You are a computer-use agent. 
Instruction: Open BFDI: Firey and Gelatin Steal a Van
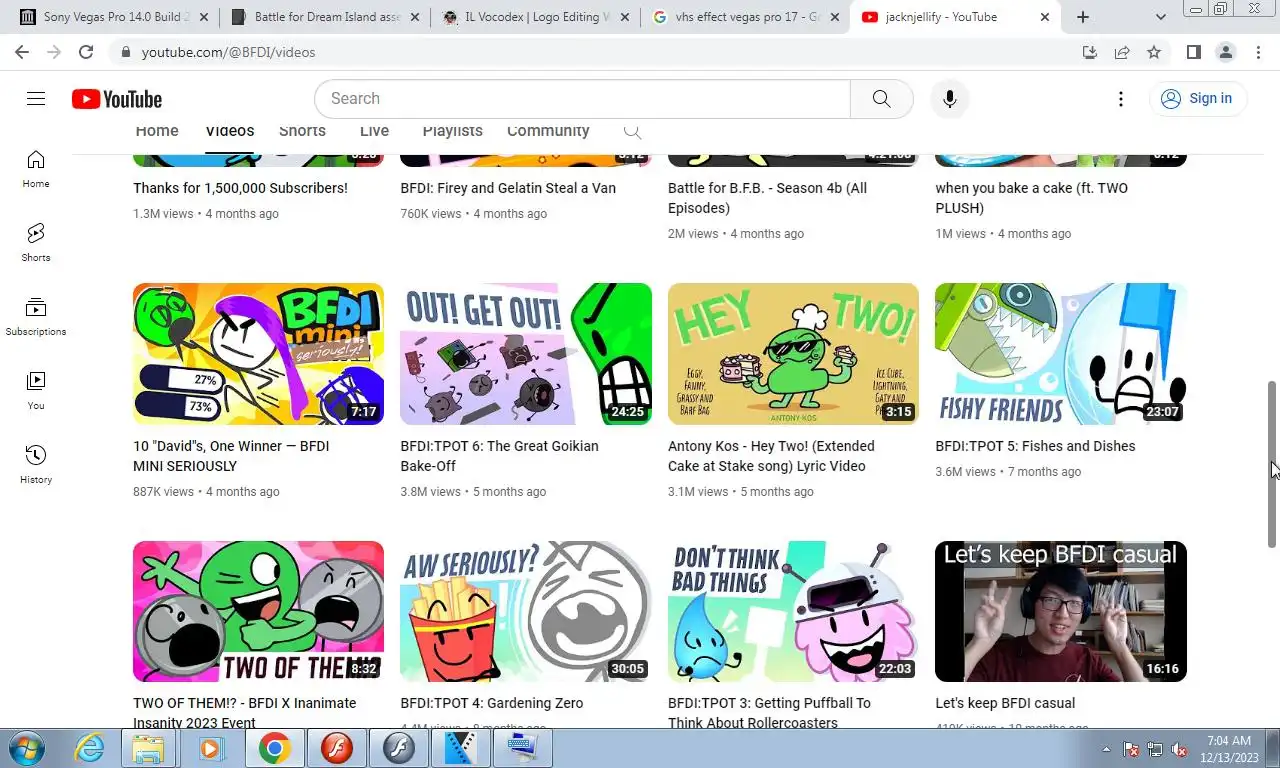(508, 188)
